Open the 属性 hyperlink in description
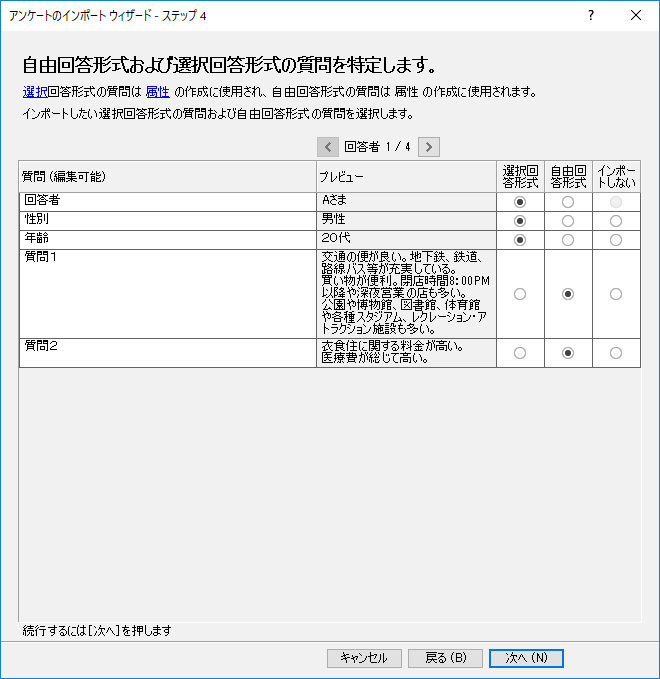 click(158, 92)
